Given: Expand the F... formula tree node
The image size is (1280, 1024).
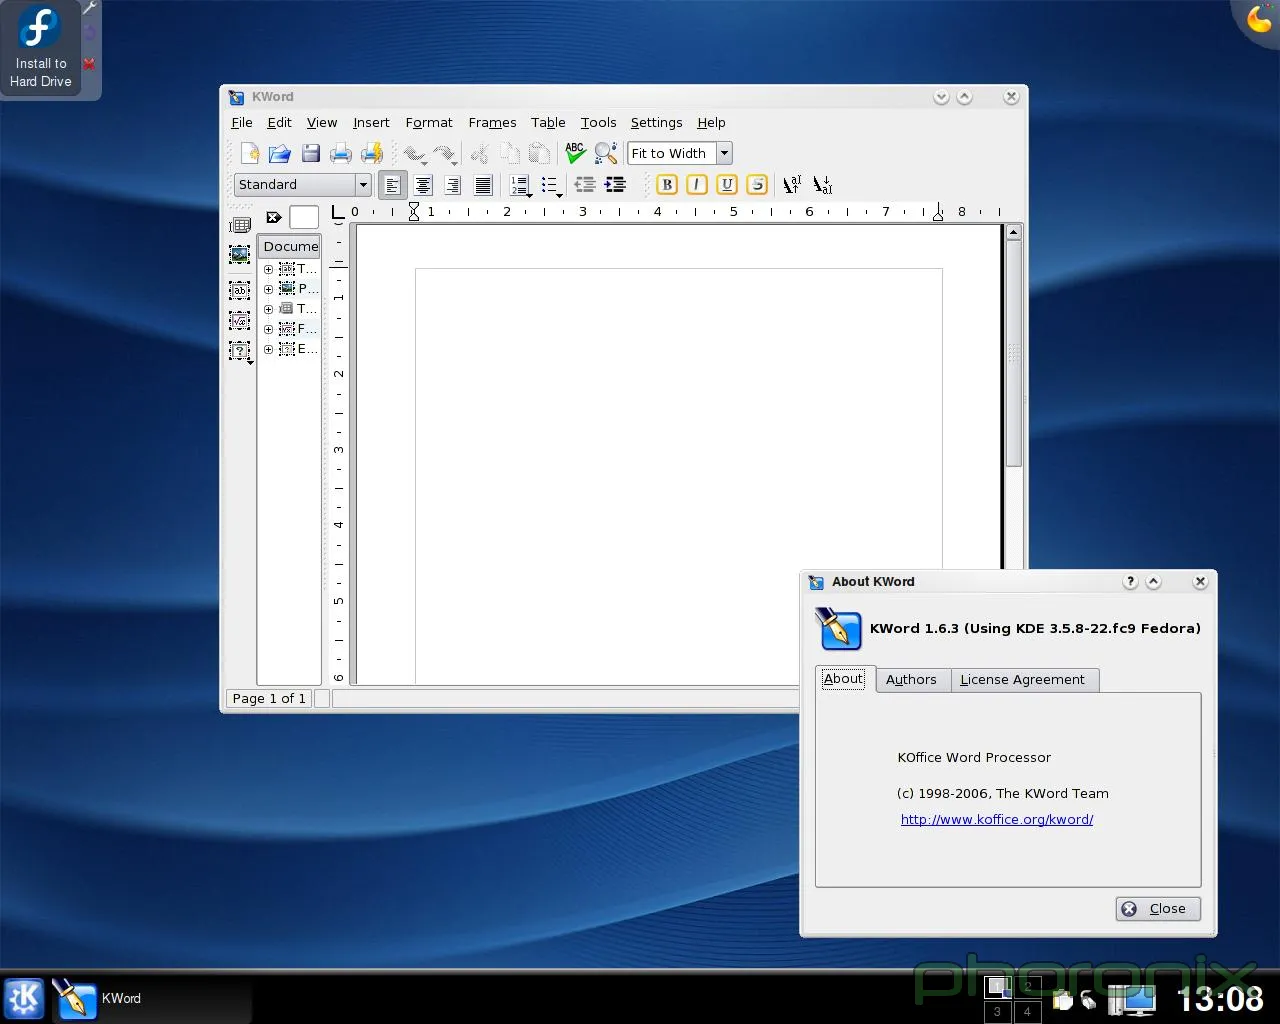Looking at the screenshot, I should 268,329.
